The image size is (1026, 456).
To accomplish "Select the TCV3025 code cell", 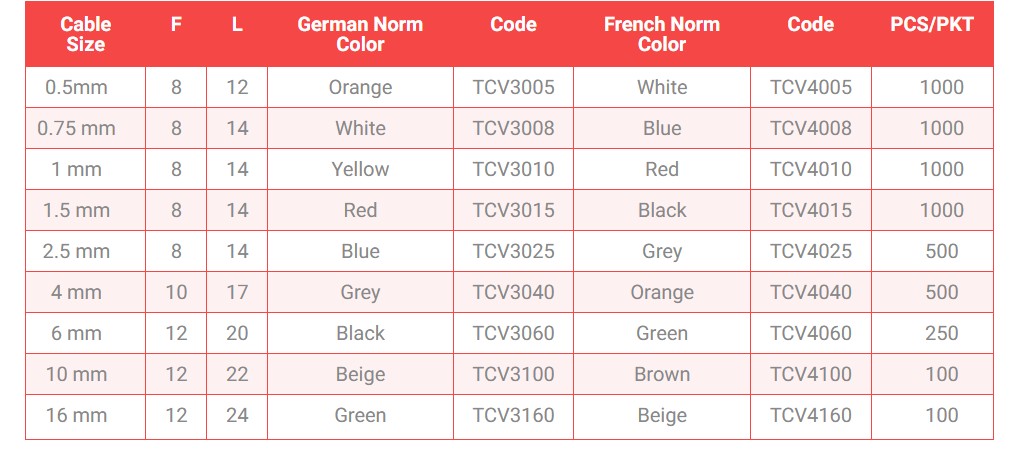I will pos(513,251).
